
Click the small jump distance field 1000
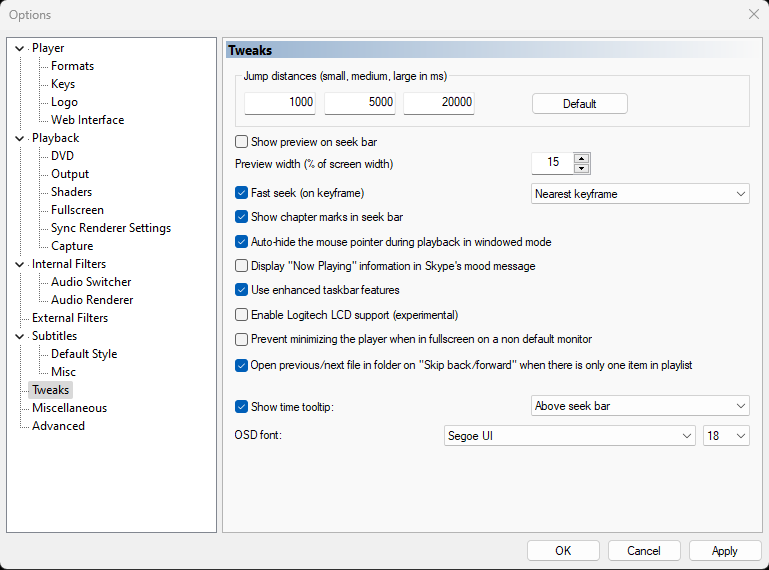pyautogui.click(x=280, y=103)
